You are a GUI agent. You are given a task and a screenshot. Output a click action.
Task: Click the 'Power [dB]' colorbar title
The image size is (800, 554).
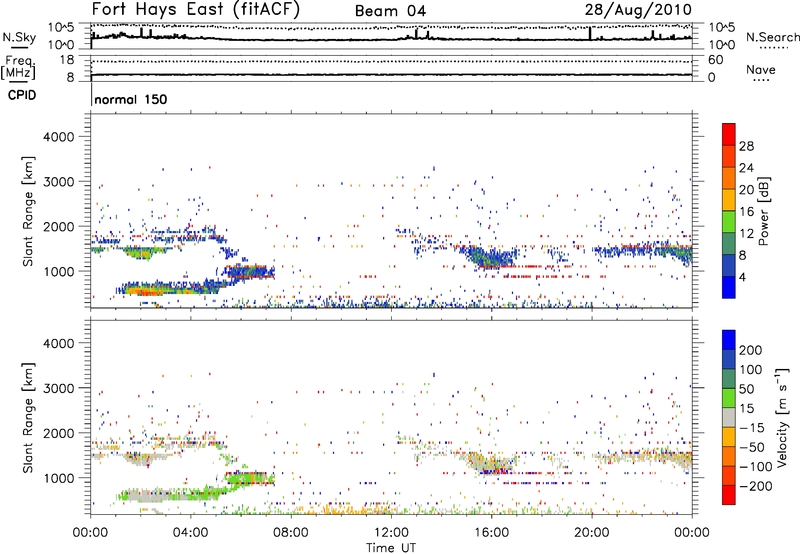(x=763, y=211)
